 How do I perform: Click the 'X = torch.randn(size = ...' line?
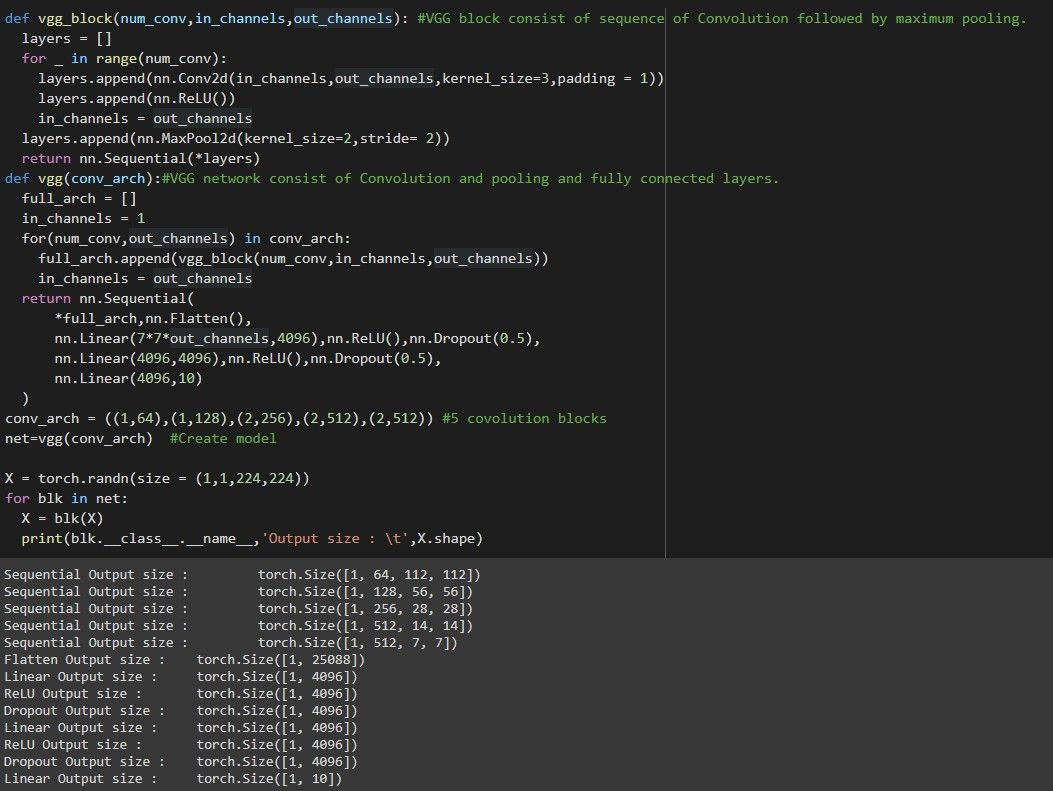click(157, 478)
